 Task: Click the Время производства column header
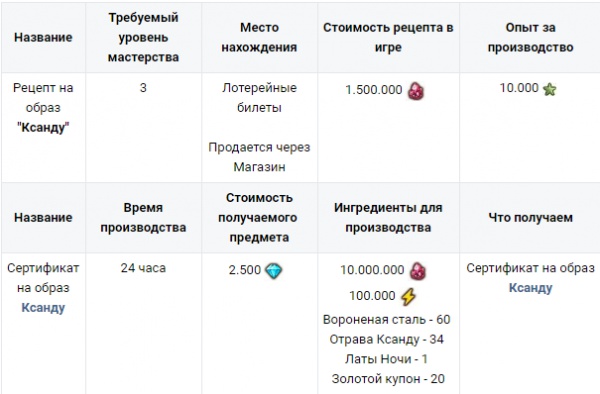click(x=143, y=218)
